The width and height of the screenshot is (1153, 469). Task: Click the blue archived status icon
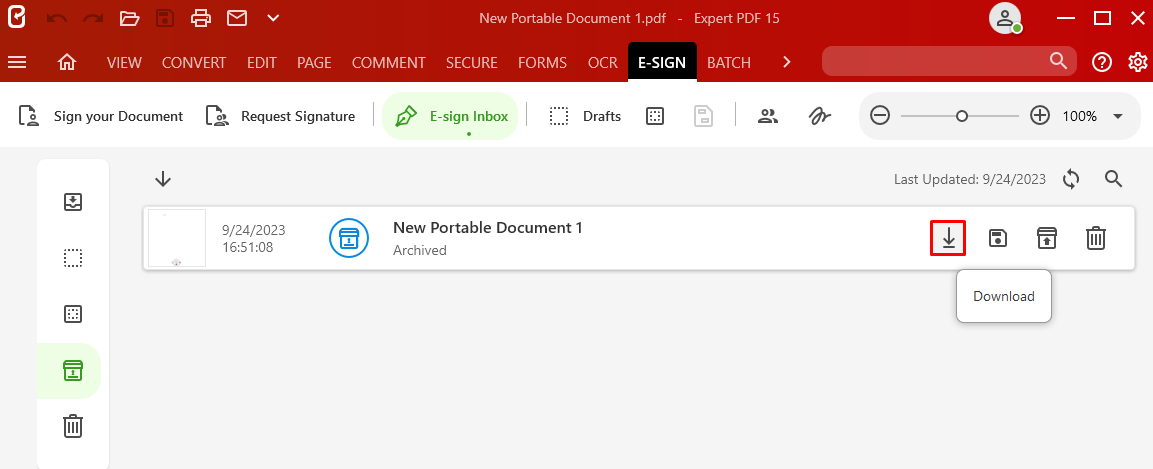click(348, 238)
